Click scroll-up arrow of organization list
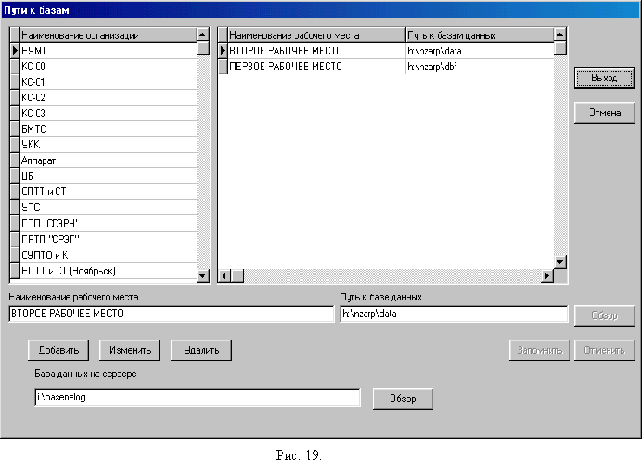The height and width of the screenshot is (474, 643). click(x=203, y=35)
